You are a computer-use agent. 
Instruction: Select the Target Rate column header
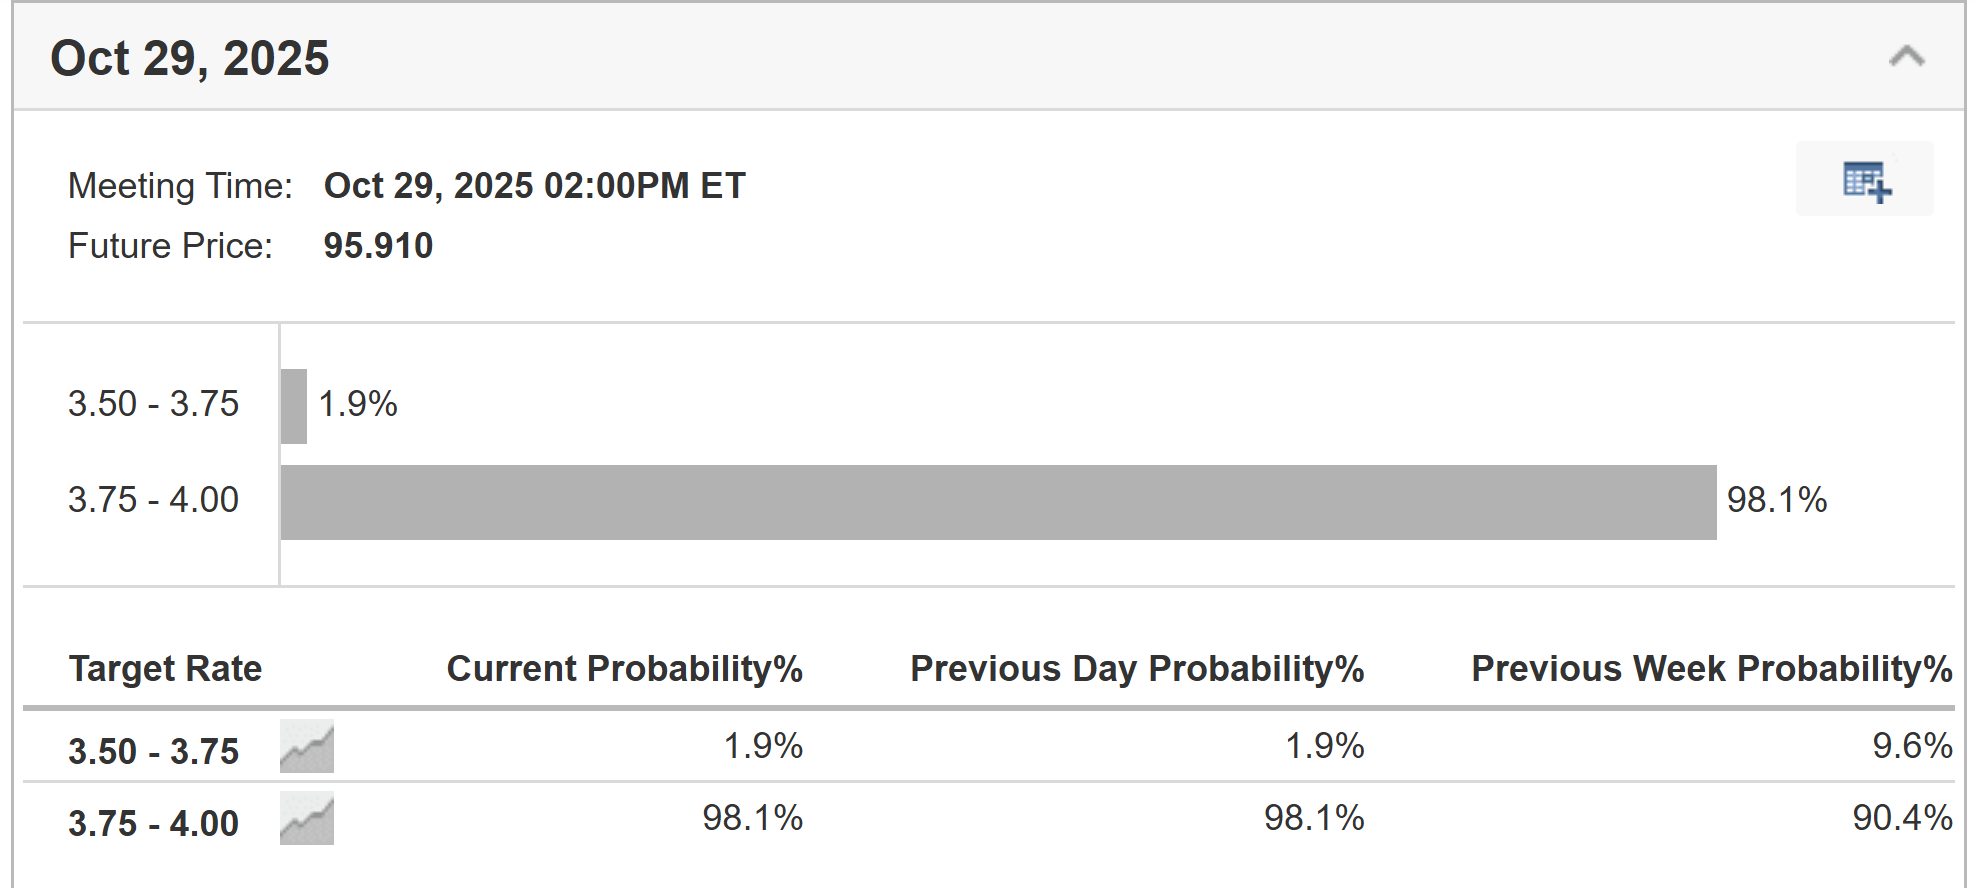point(165,668)
